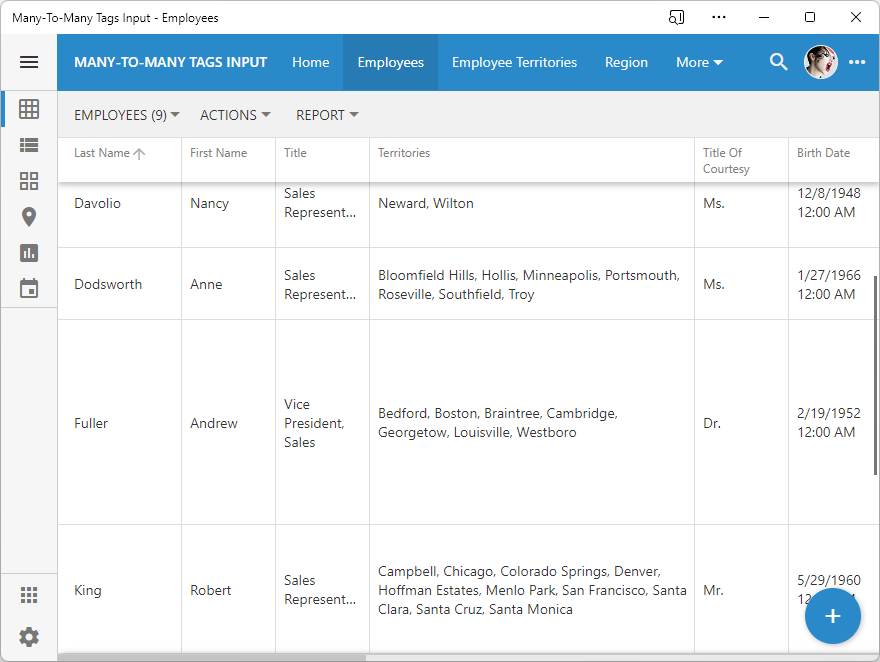The width and height of the screenshot is (880, 662).
Task: Switch to the Employee Territories tab
Action: [514, 61]
